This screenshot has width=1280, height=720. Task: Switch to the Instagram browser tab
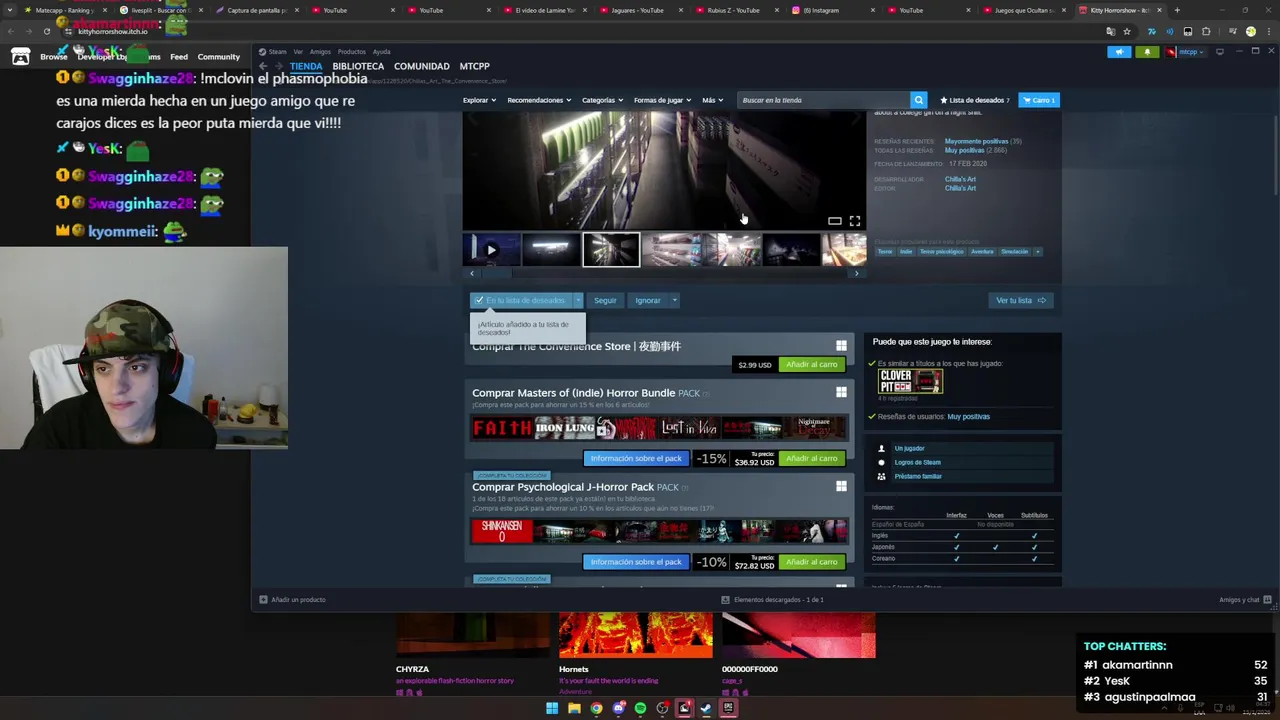click(x=830, y=10)
